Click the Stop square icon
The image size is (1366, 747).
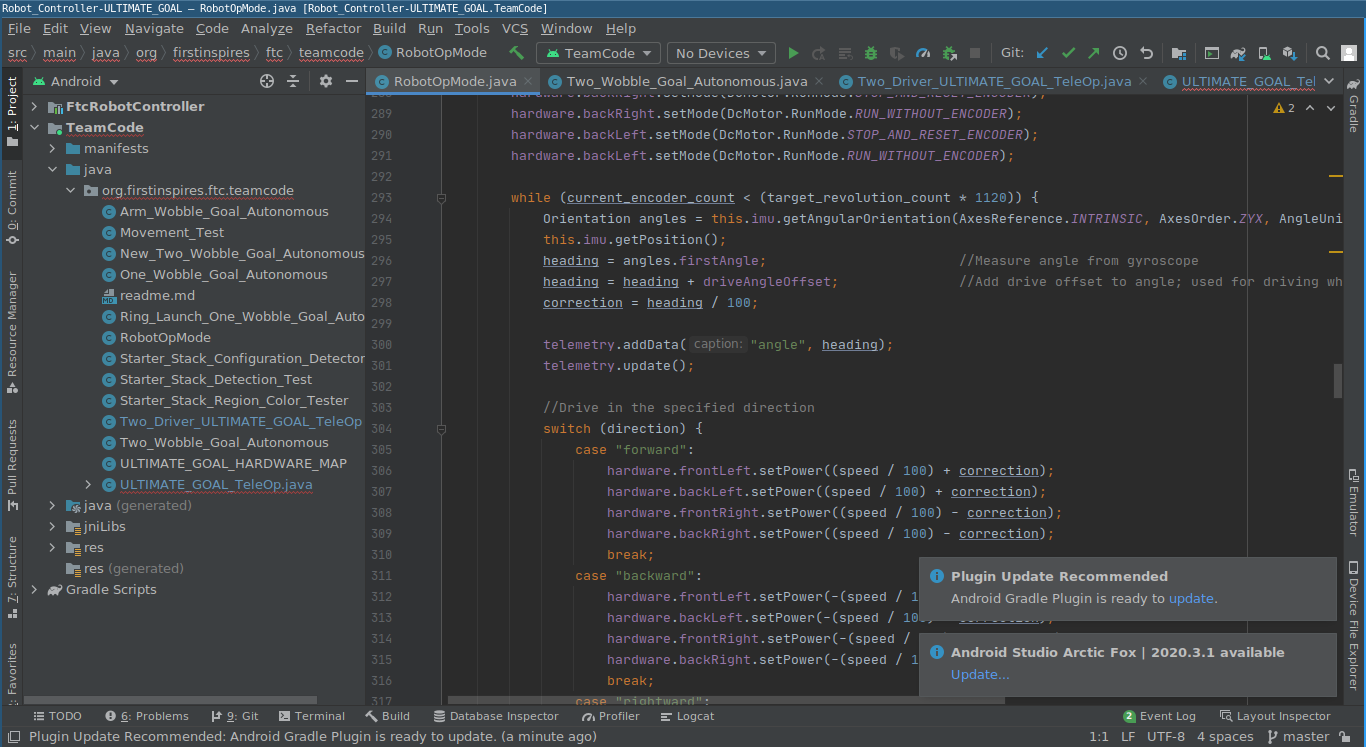pos(975,53)
